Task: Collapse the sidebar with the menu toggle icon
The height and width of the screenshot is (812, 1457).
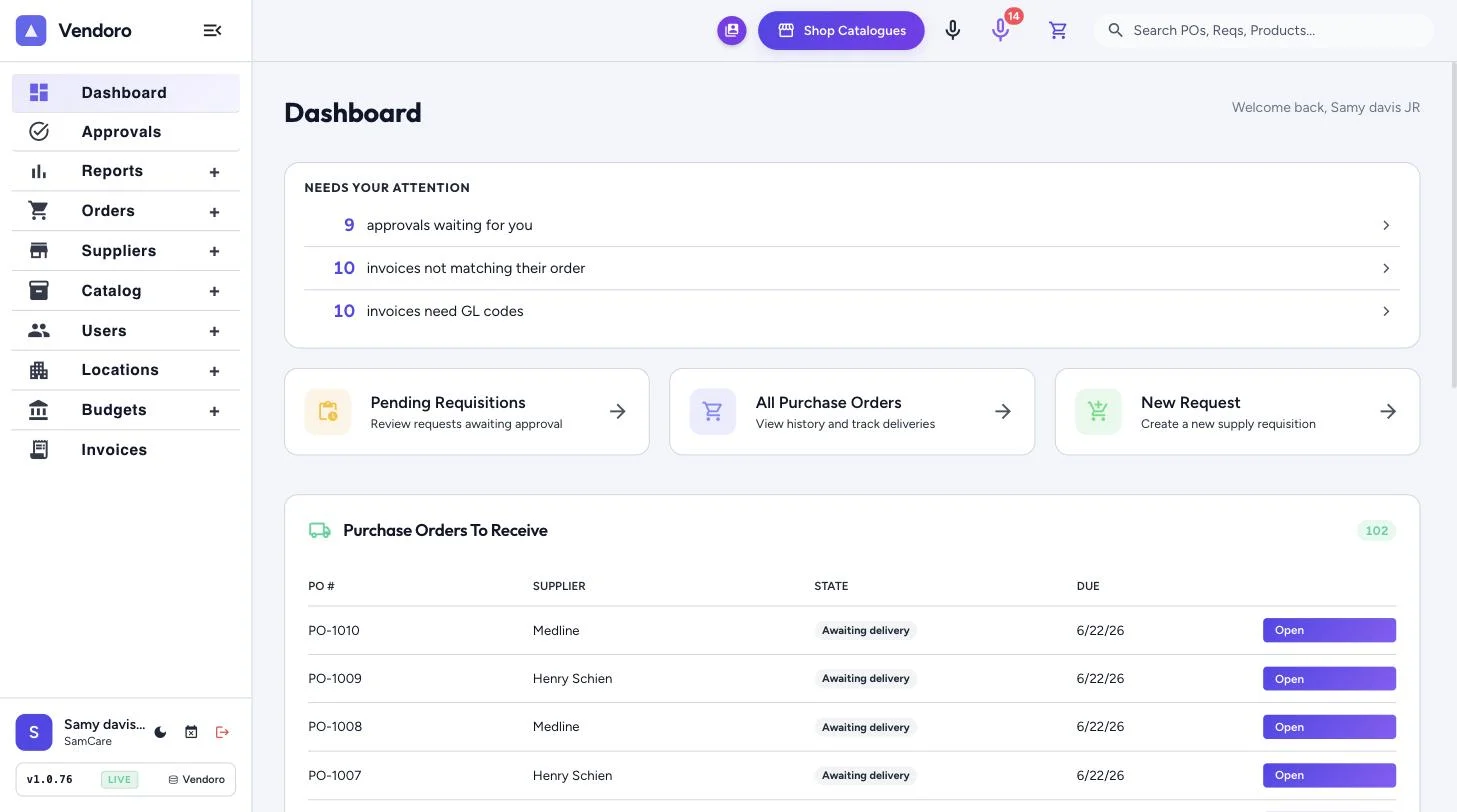Action: tap(212, 31)
